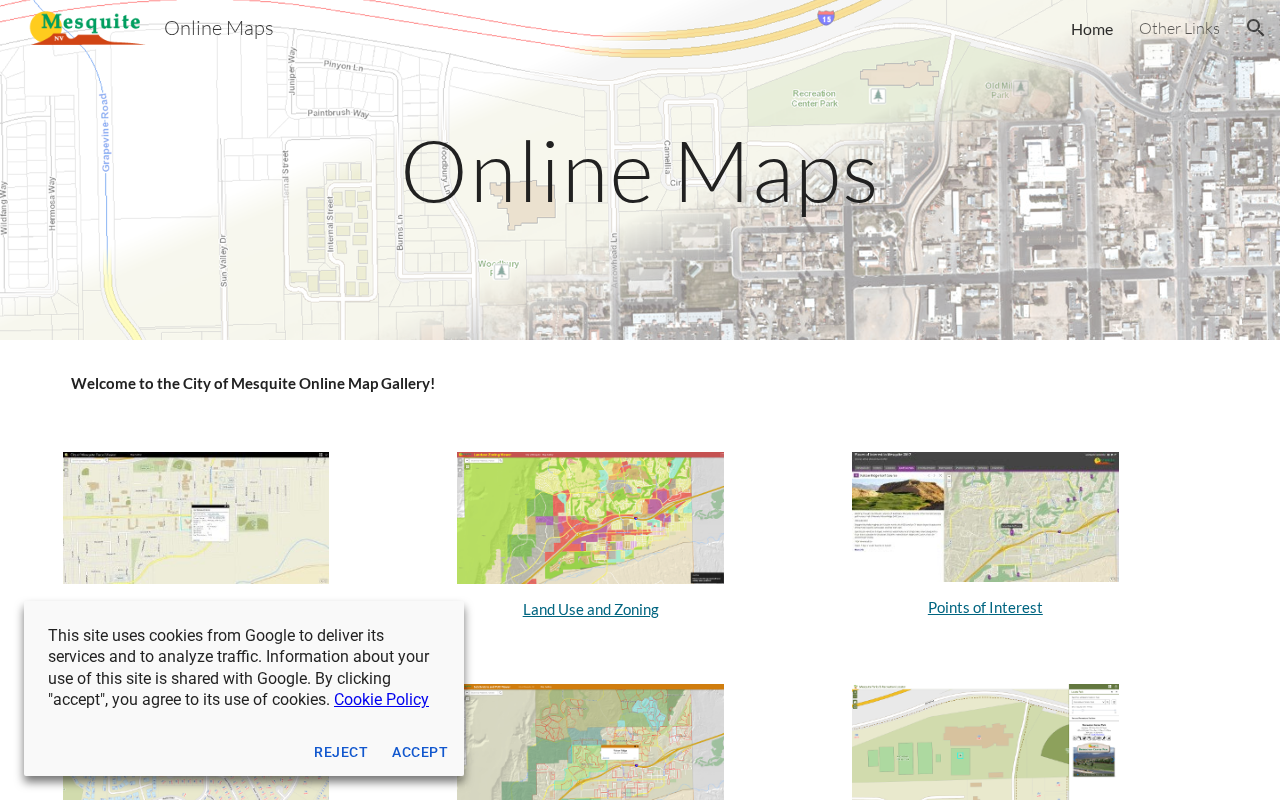1280x800 pixels.
Task: Open the map thumbnail with orange header bar
Action: point(590,741)
